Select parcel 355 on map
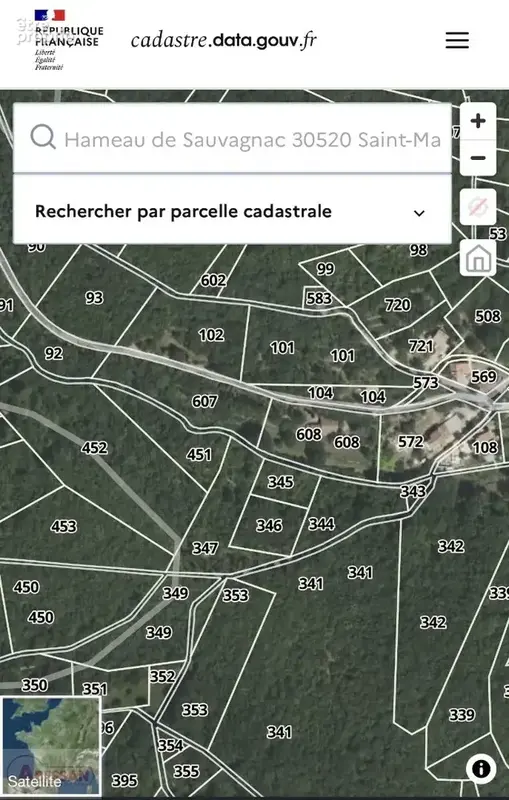509x800 pixels. coord(186,771)
